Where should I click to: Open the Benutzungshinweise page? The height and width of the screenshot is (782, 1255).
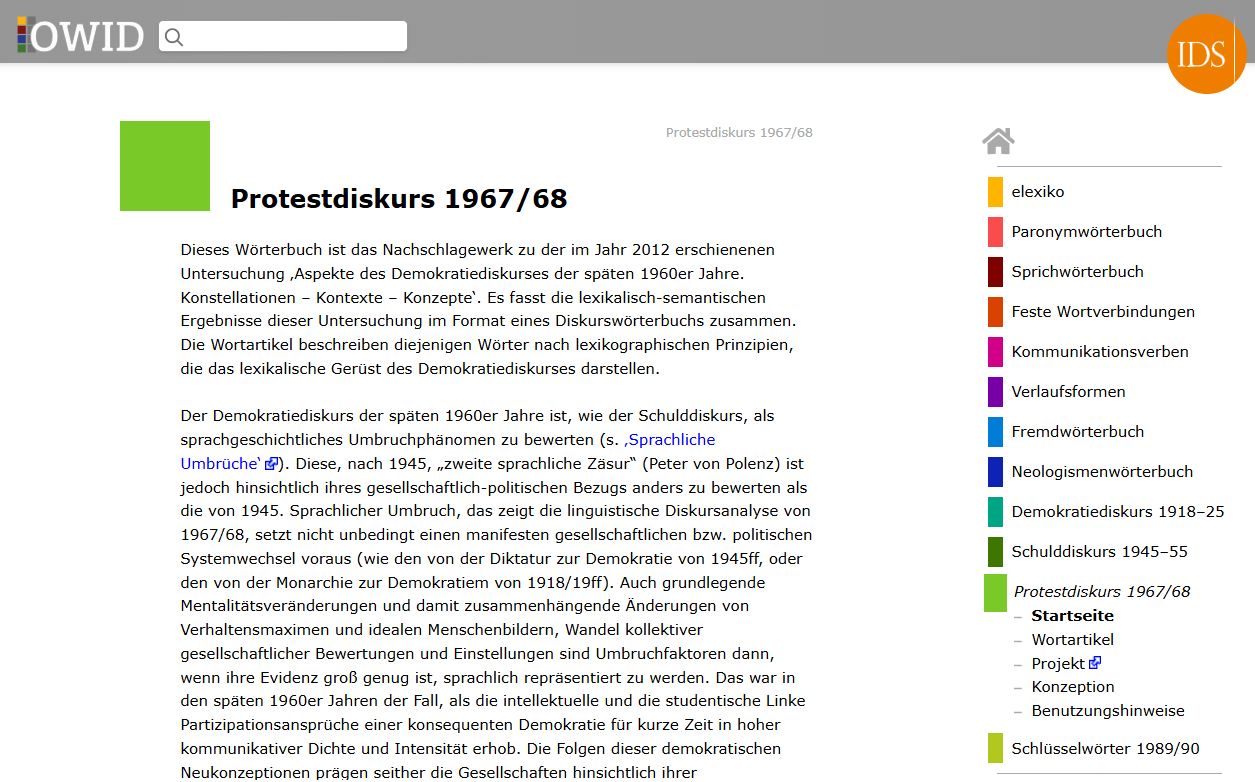coord(1107,710)
